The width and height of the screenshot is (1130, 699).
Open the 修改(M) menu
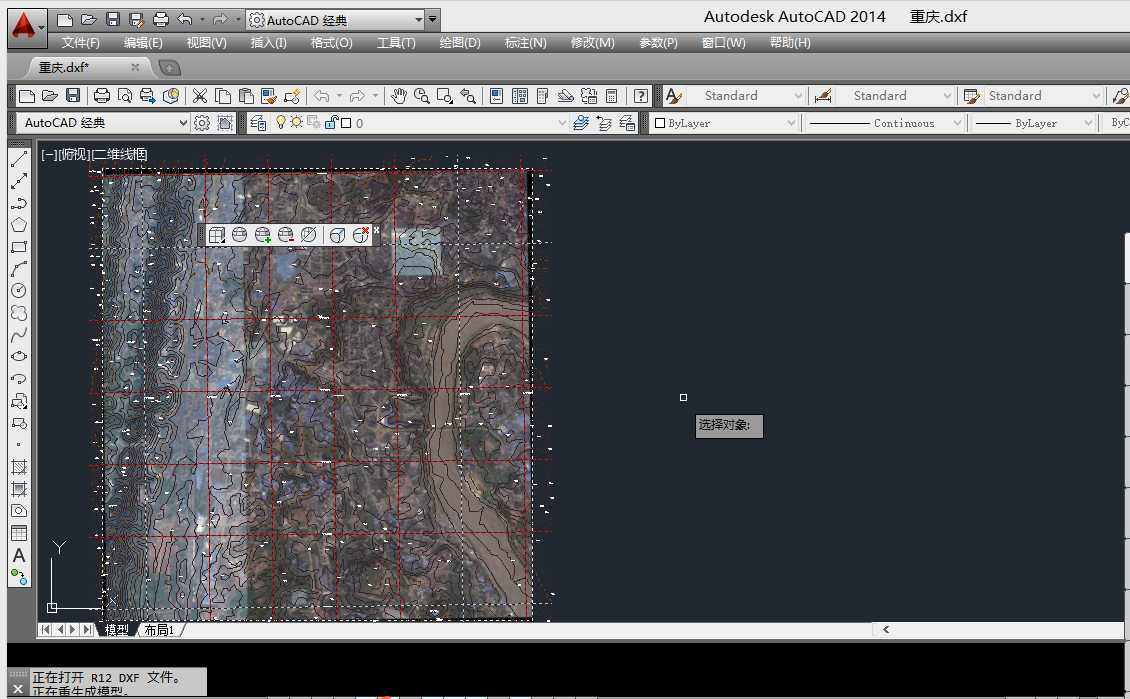592,43
